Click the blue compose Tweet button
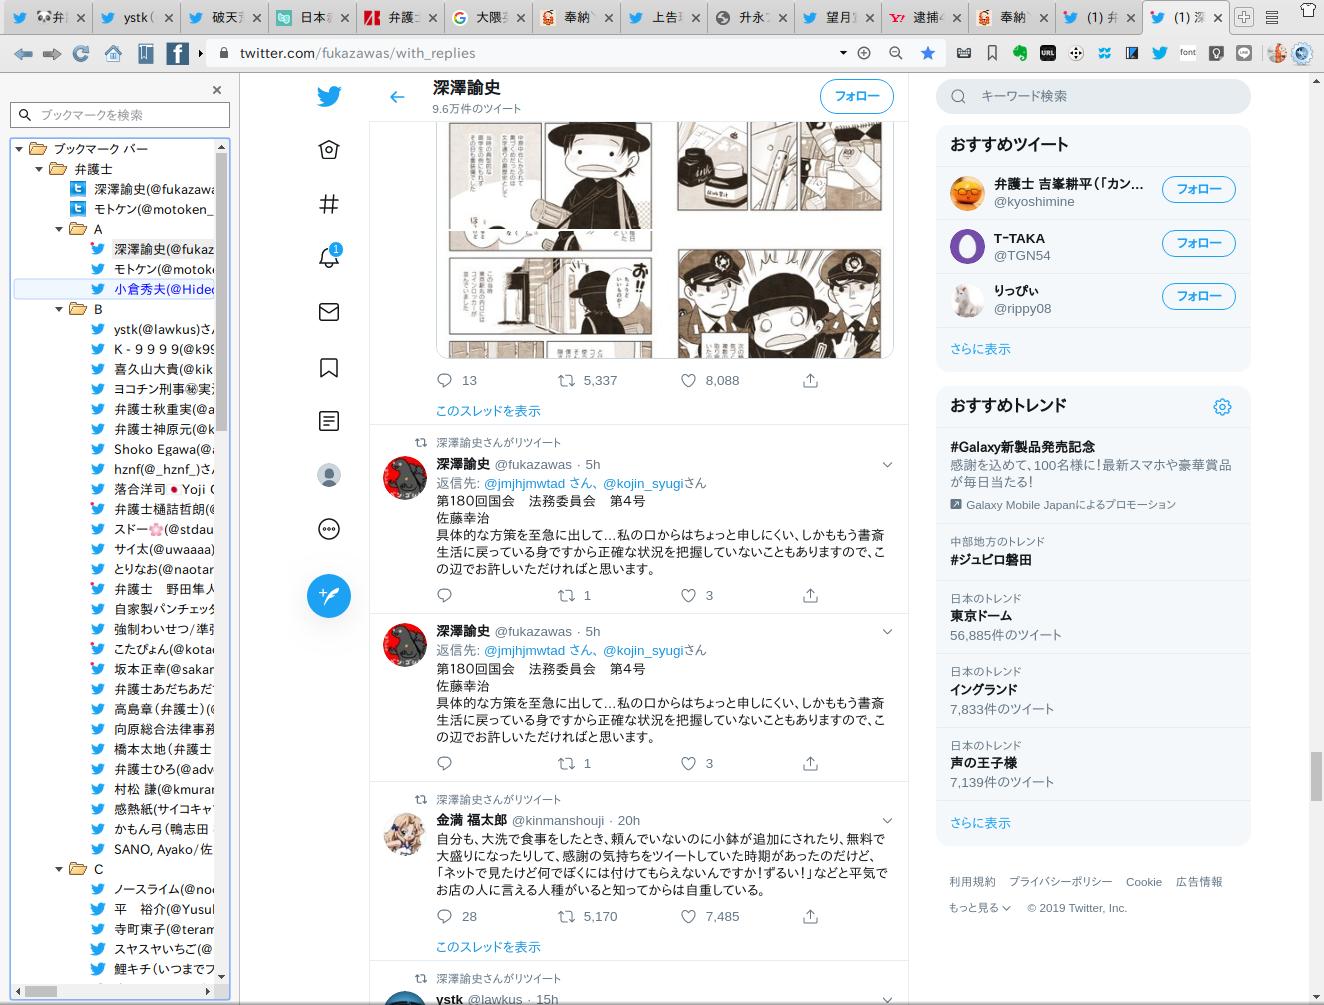The image size is (1324, 1005). click(x=329, y=596)
